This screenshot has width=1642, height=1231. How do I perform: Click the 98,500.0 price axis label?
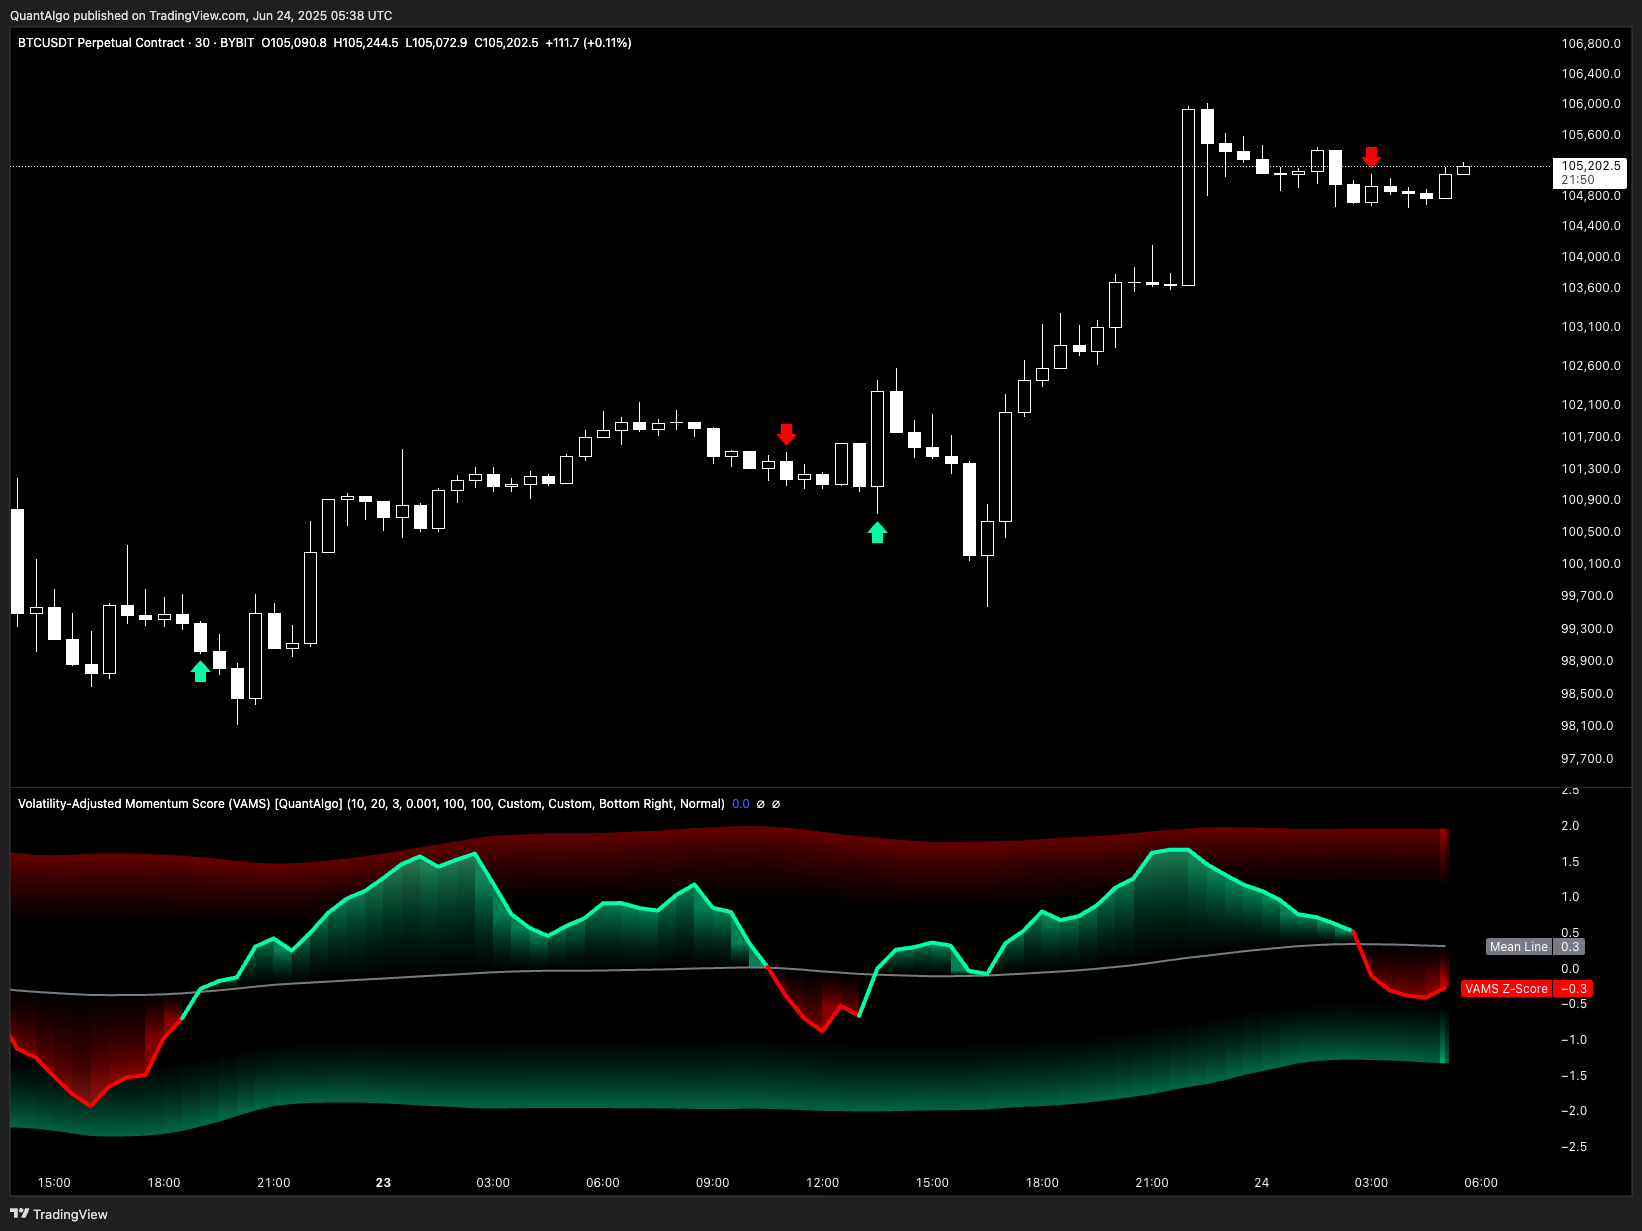[x=1587, y=694]
